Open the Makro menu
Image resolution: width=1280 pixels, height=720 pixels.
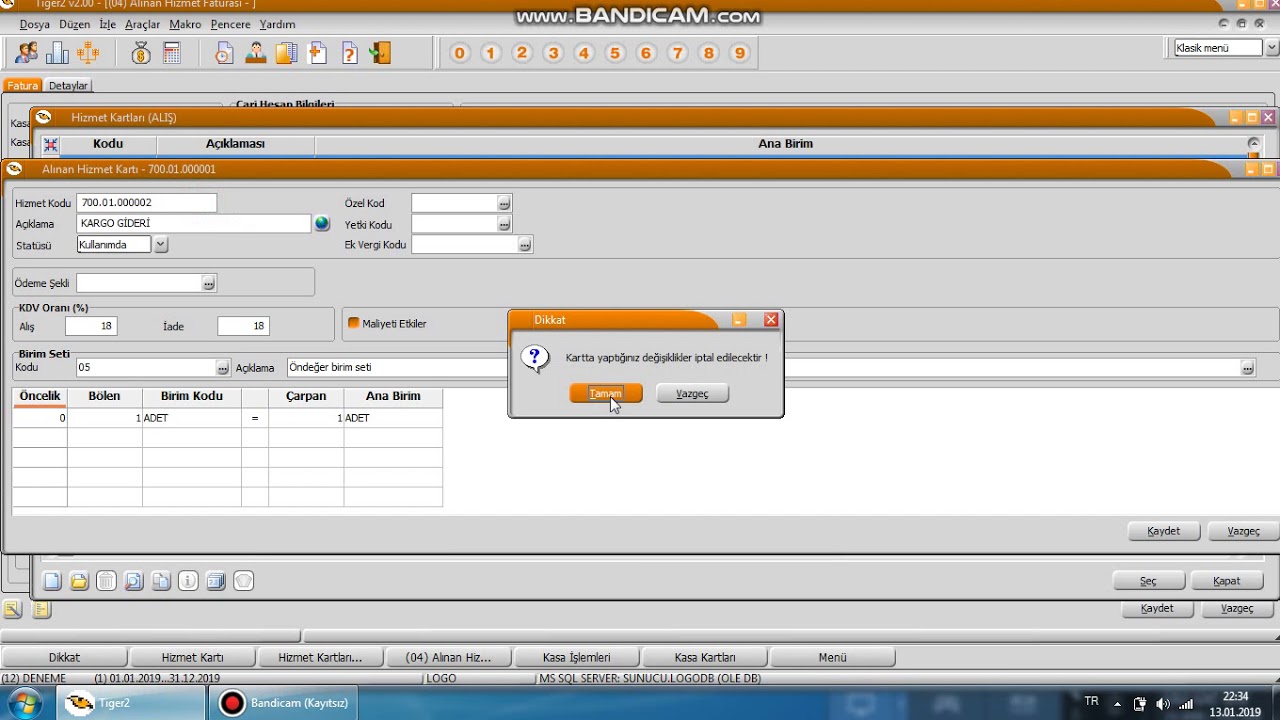(x=185, y=24)
